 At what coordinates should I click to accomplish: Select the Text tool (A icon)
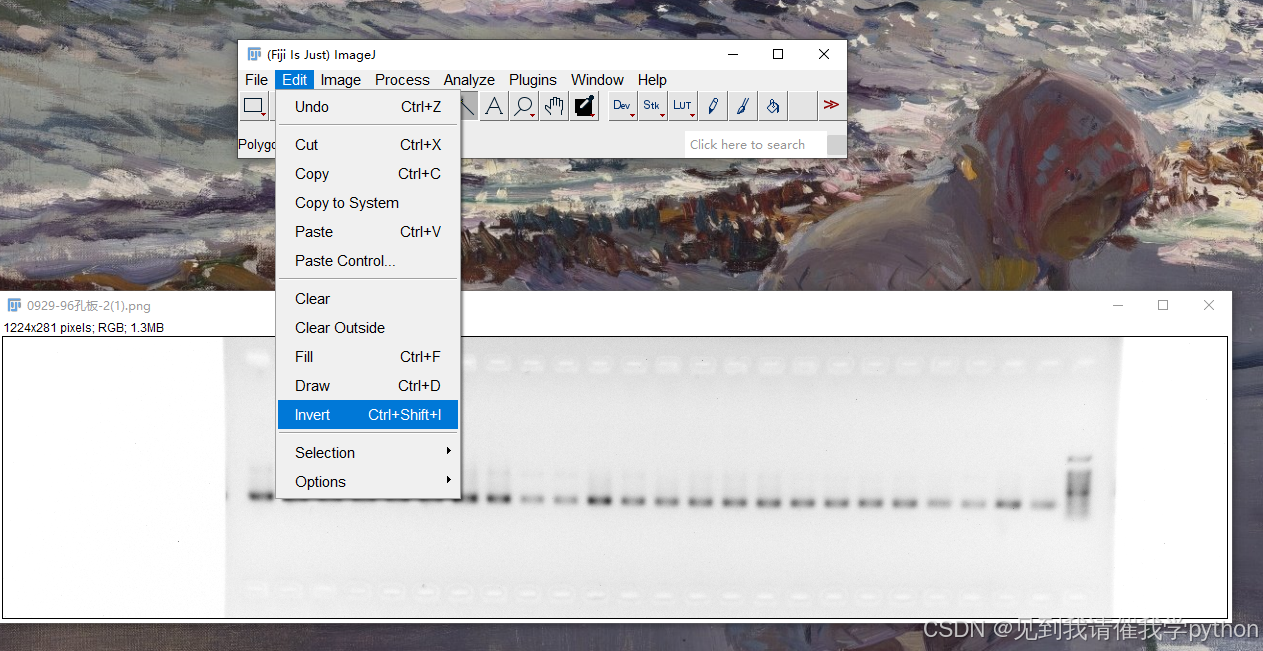(494, 106)
